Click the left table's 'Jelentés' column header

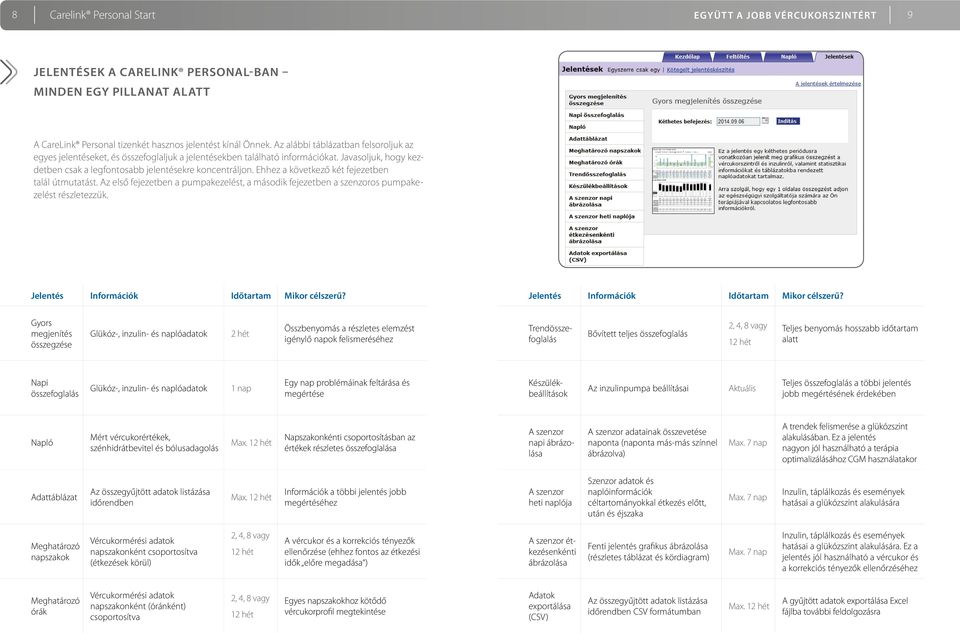tap(47, 296)
